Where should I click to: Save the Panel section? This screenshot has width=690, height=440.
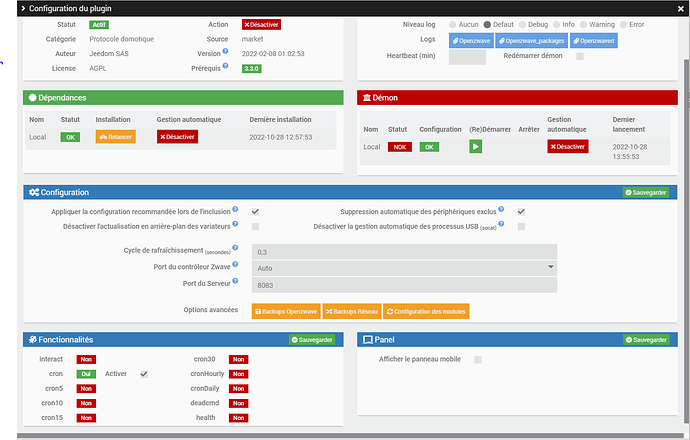click(646, 340)
